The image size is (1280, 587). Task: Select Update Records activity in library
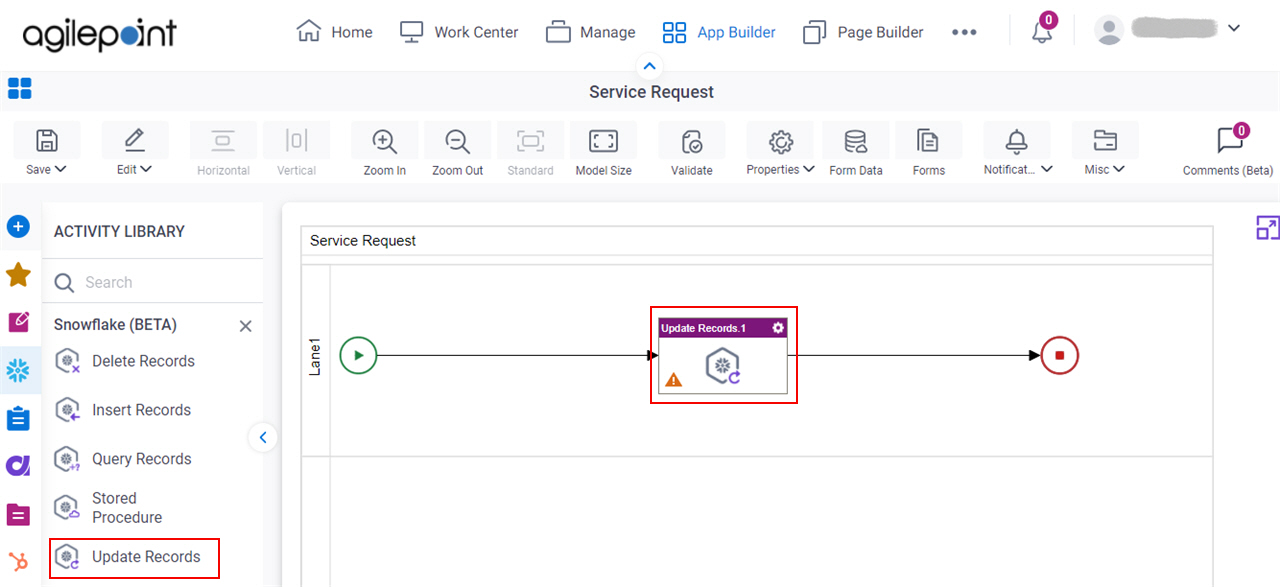click(x=134, y=557)
